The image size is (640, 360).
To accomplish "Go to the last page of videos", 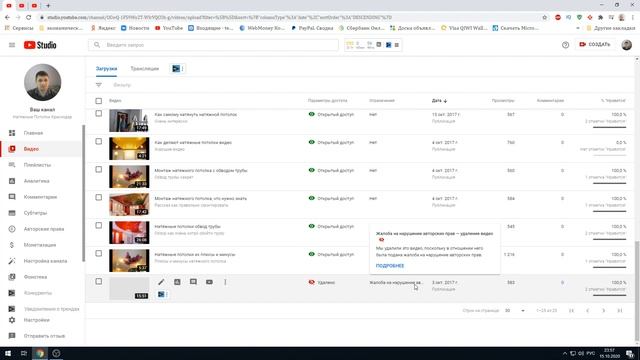I will (620, 311).
